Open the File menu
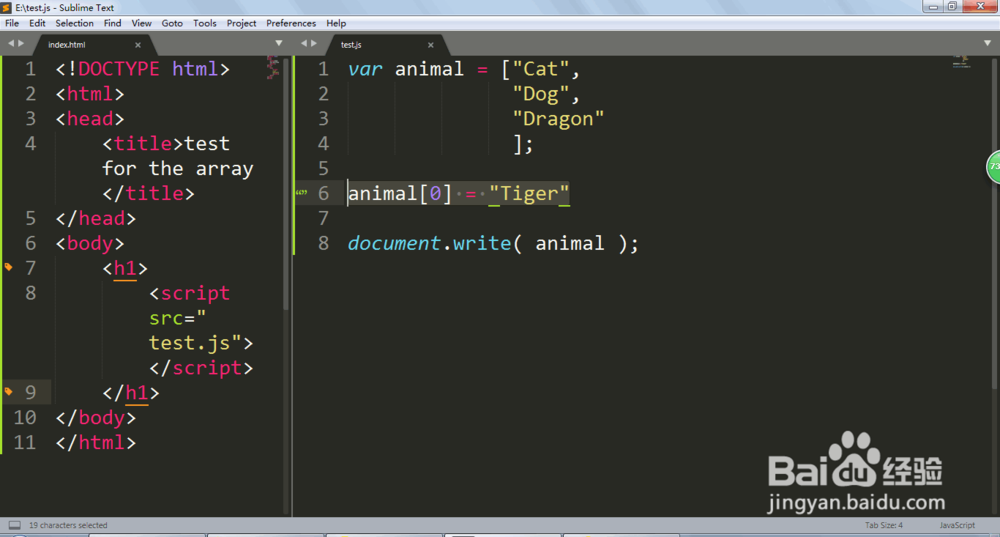This screenshot has height=537, width=1000. (x=12, y=23)
